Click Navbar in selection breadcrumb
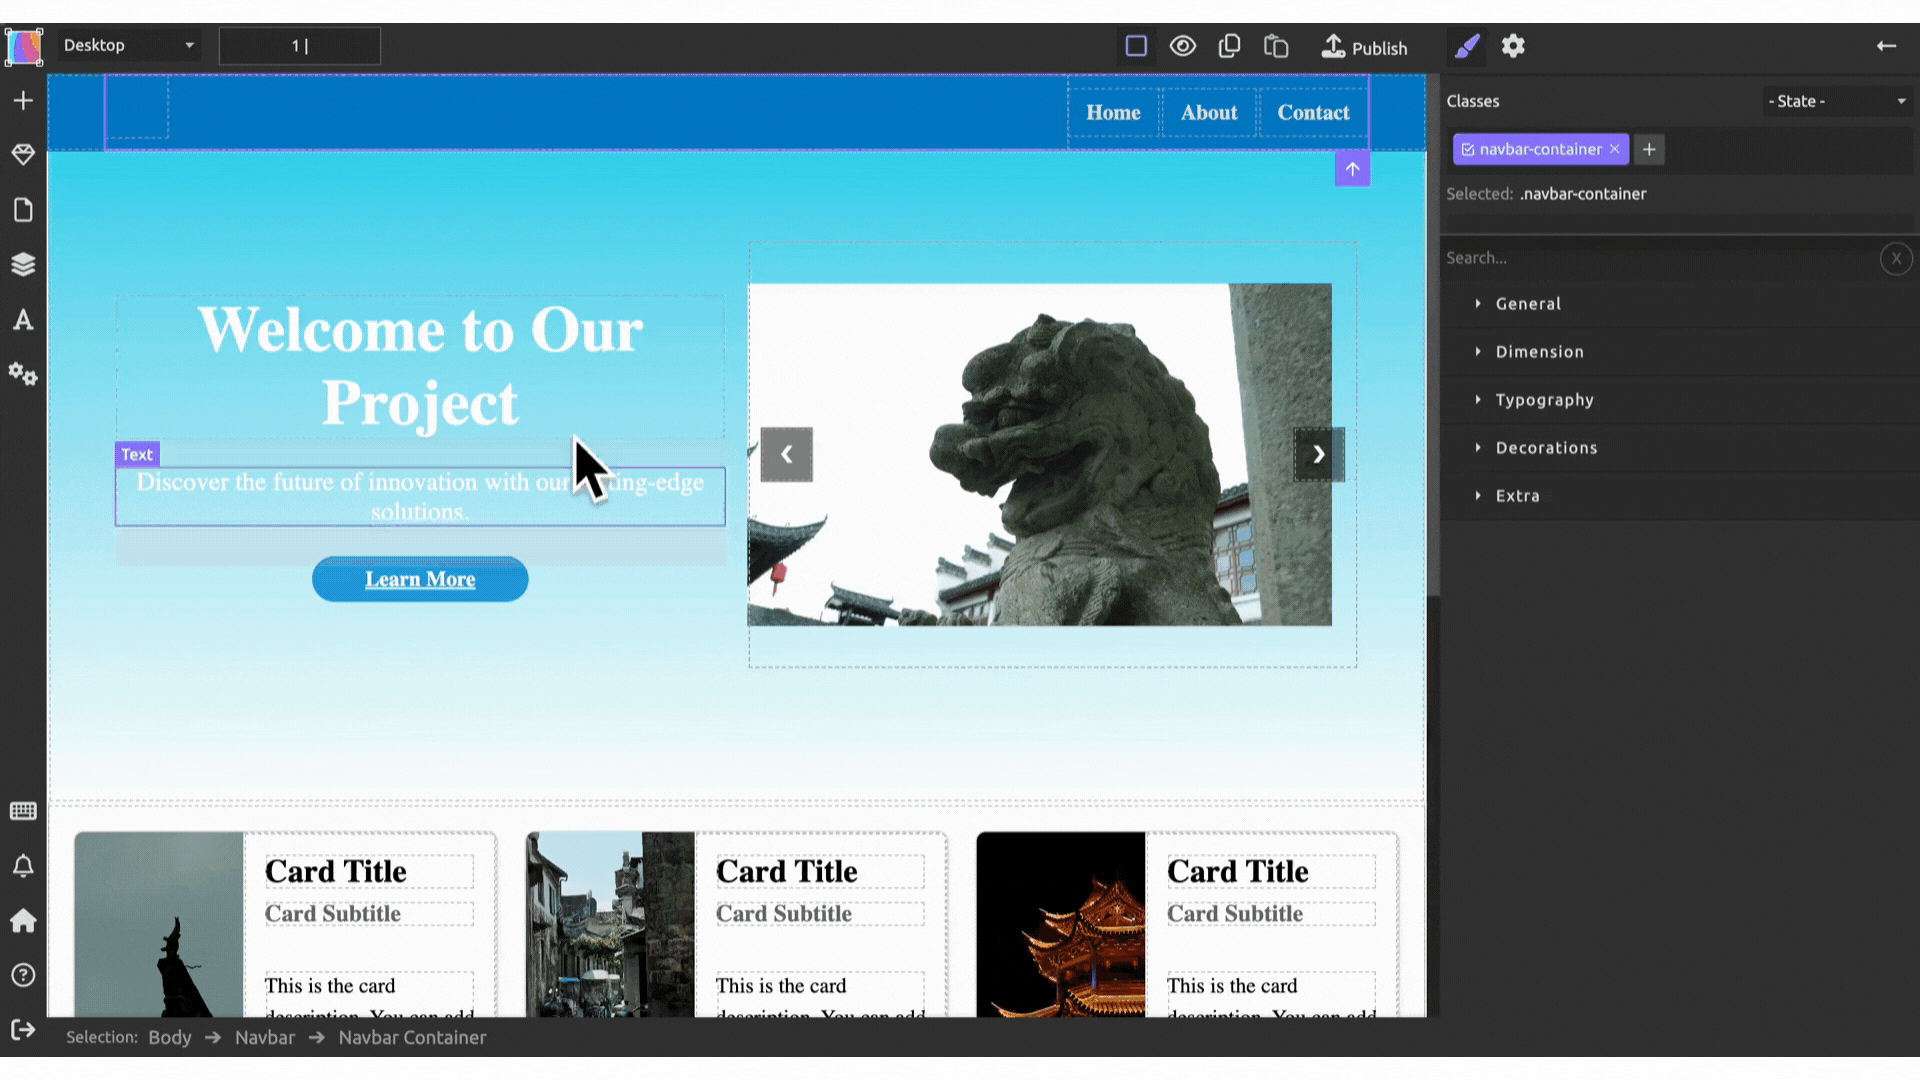Screen dimensions: 1920x1080 coord(264,1037)
